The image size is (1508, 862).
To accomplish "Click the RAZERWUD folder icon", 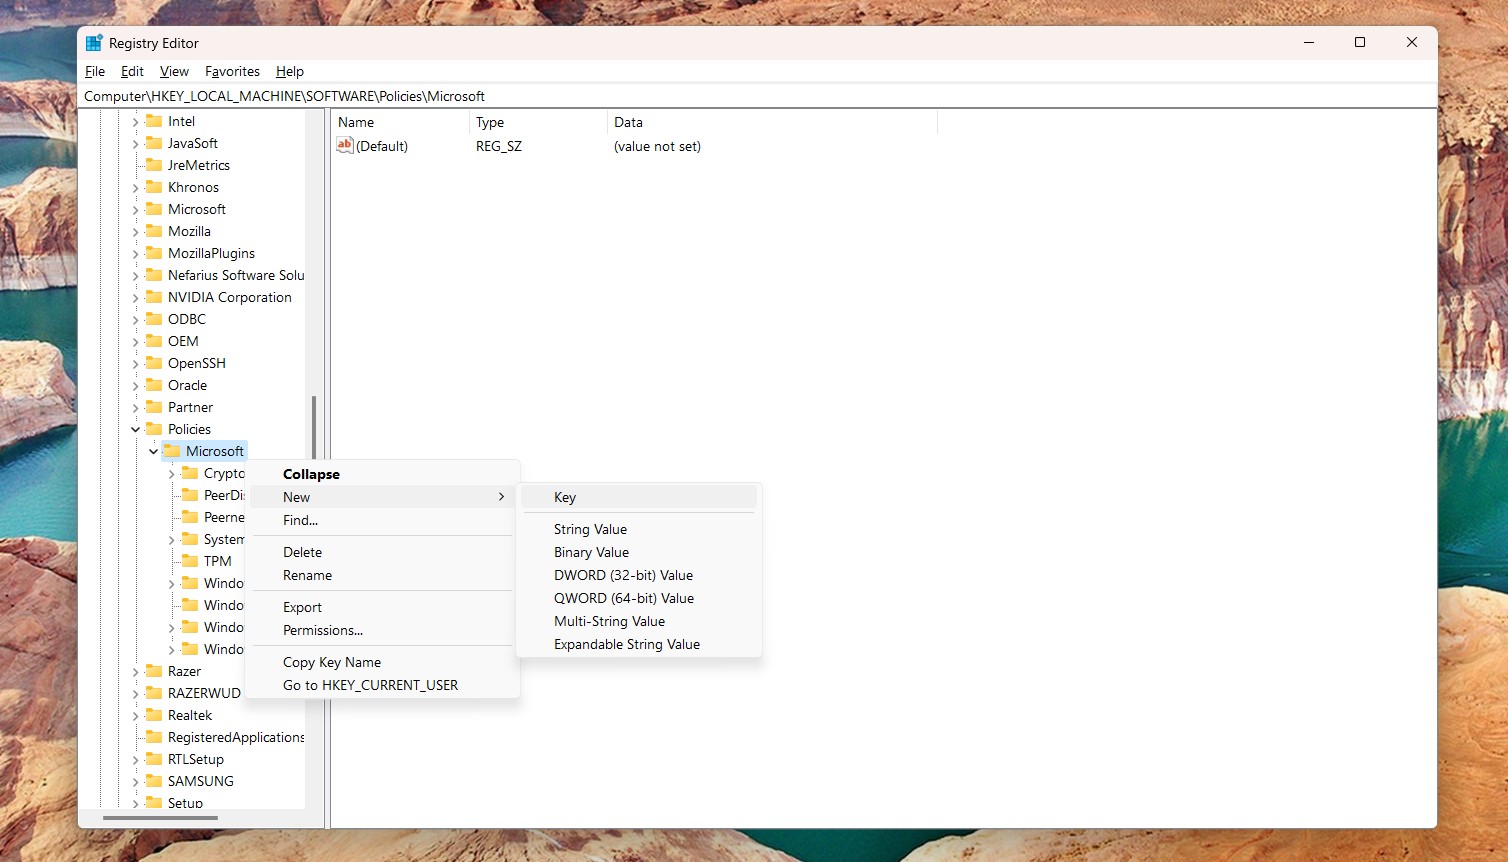I will (x=154, y=693).
